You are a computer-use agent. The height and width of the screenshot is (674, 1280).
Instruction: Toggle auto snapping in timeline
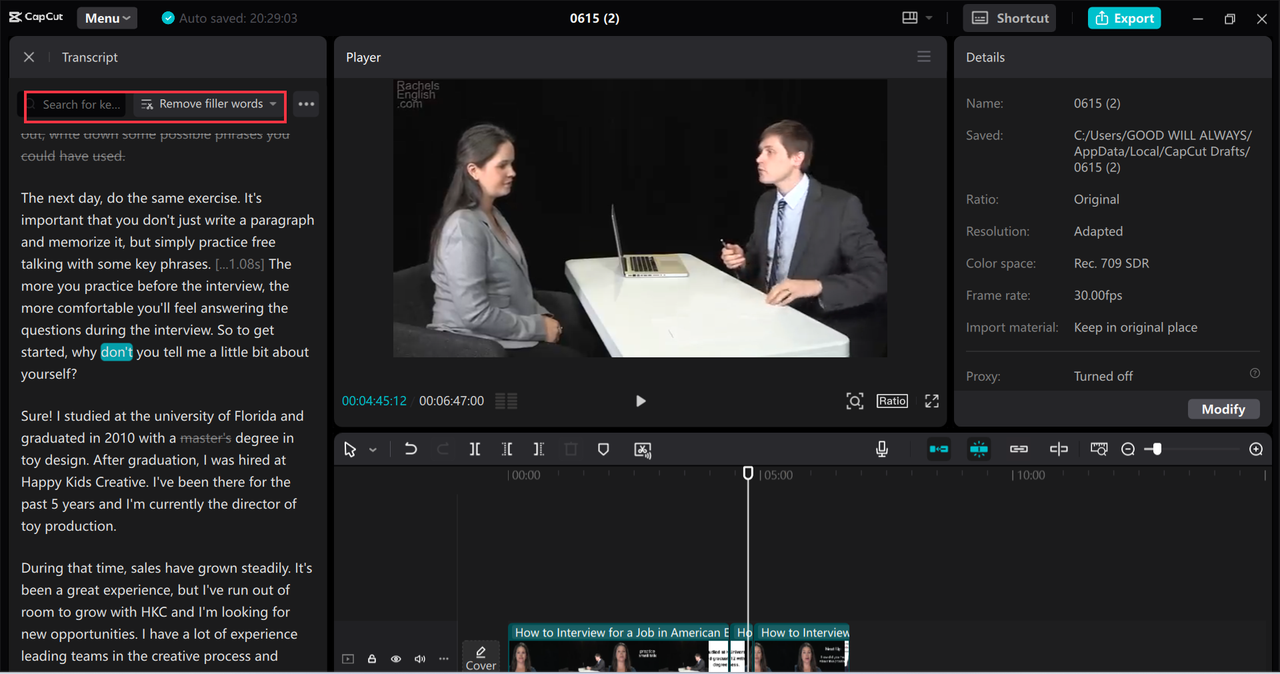979,450
